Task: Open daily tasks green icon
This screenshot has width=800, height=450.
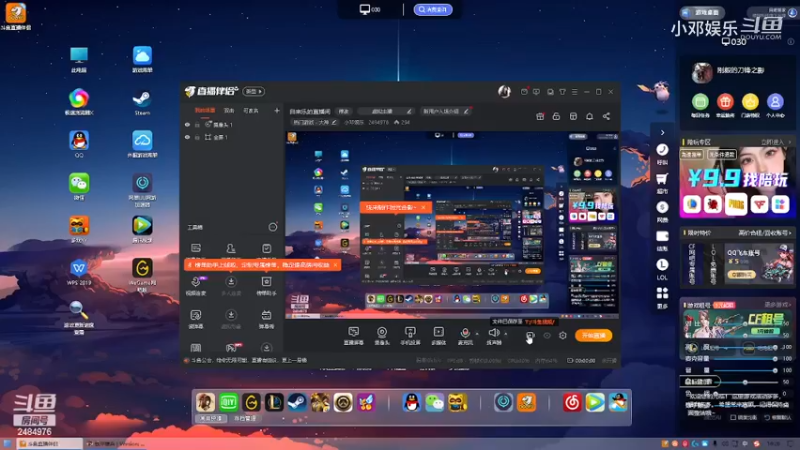Action: click(701, 106)
